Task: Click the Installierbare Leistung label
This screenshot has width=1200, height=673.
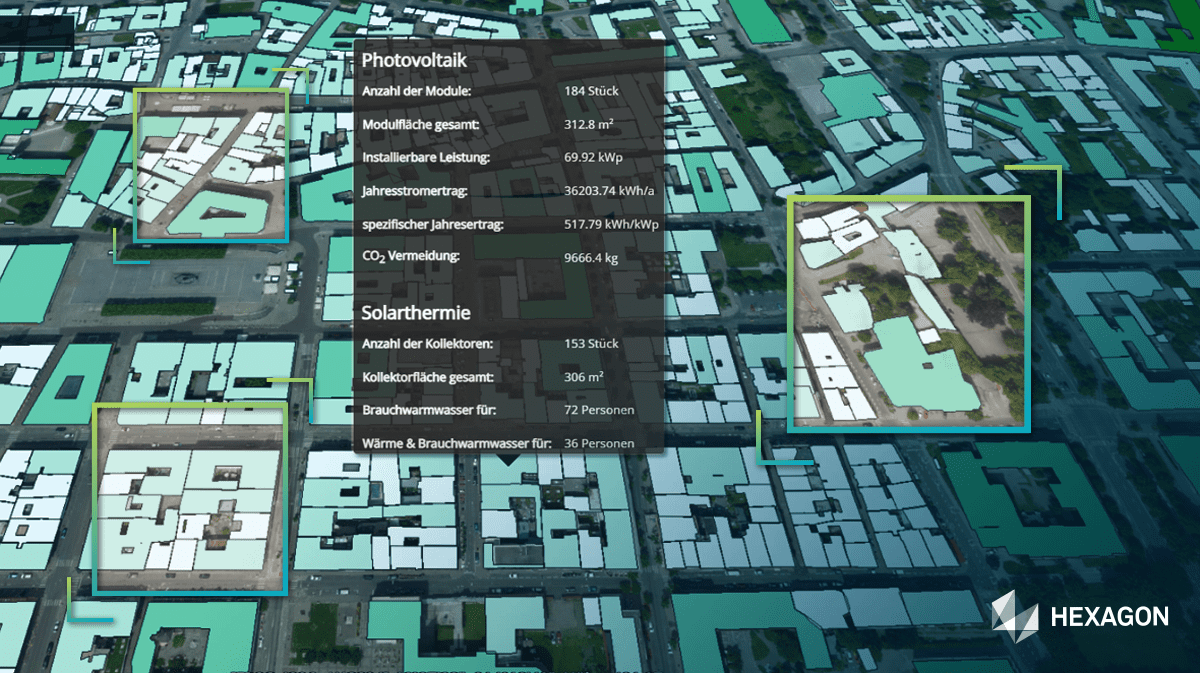Action: [426, 158]
